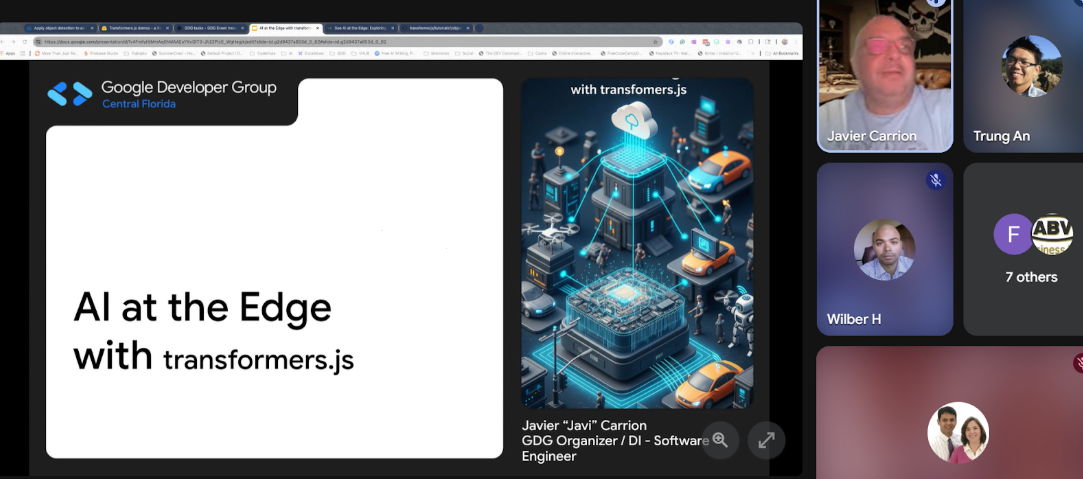The image size is (1083, 479).
Task: Close the 'transformers.js/tutorials' browser tab
Action: 468,28
